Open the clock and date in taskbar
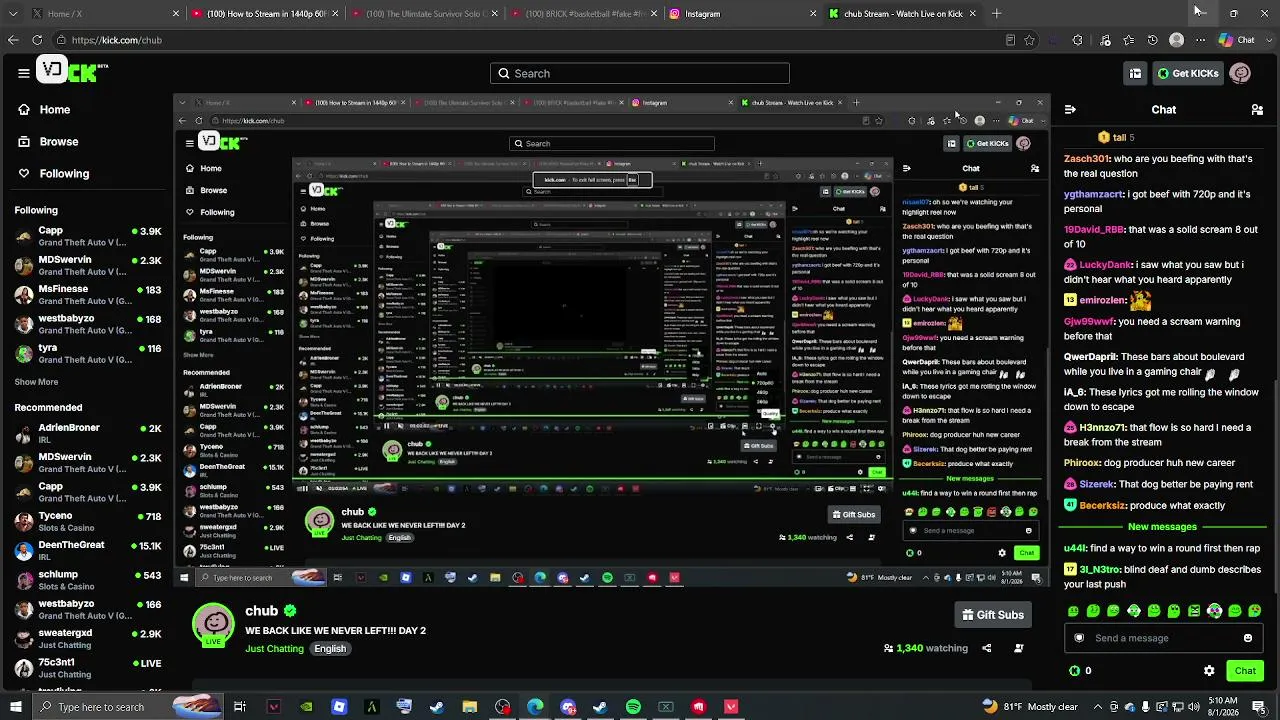 pyautogui.click(x=1221, y=707)
